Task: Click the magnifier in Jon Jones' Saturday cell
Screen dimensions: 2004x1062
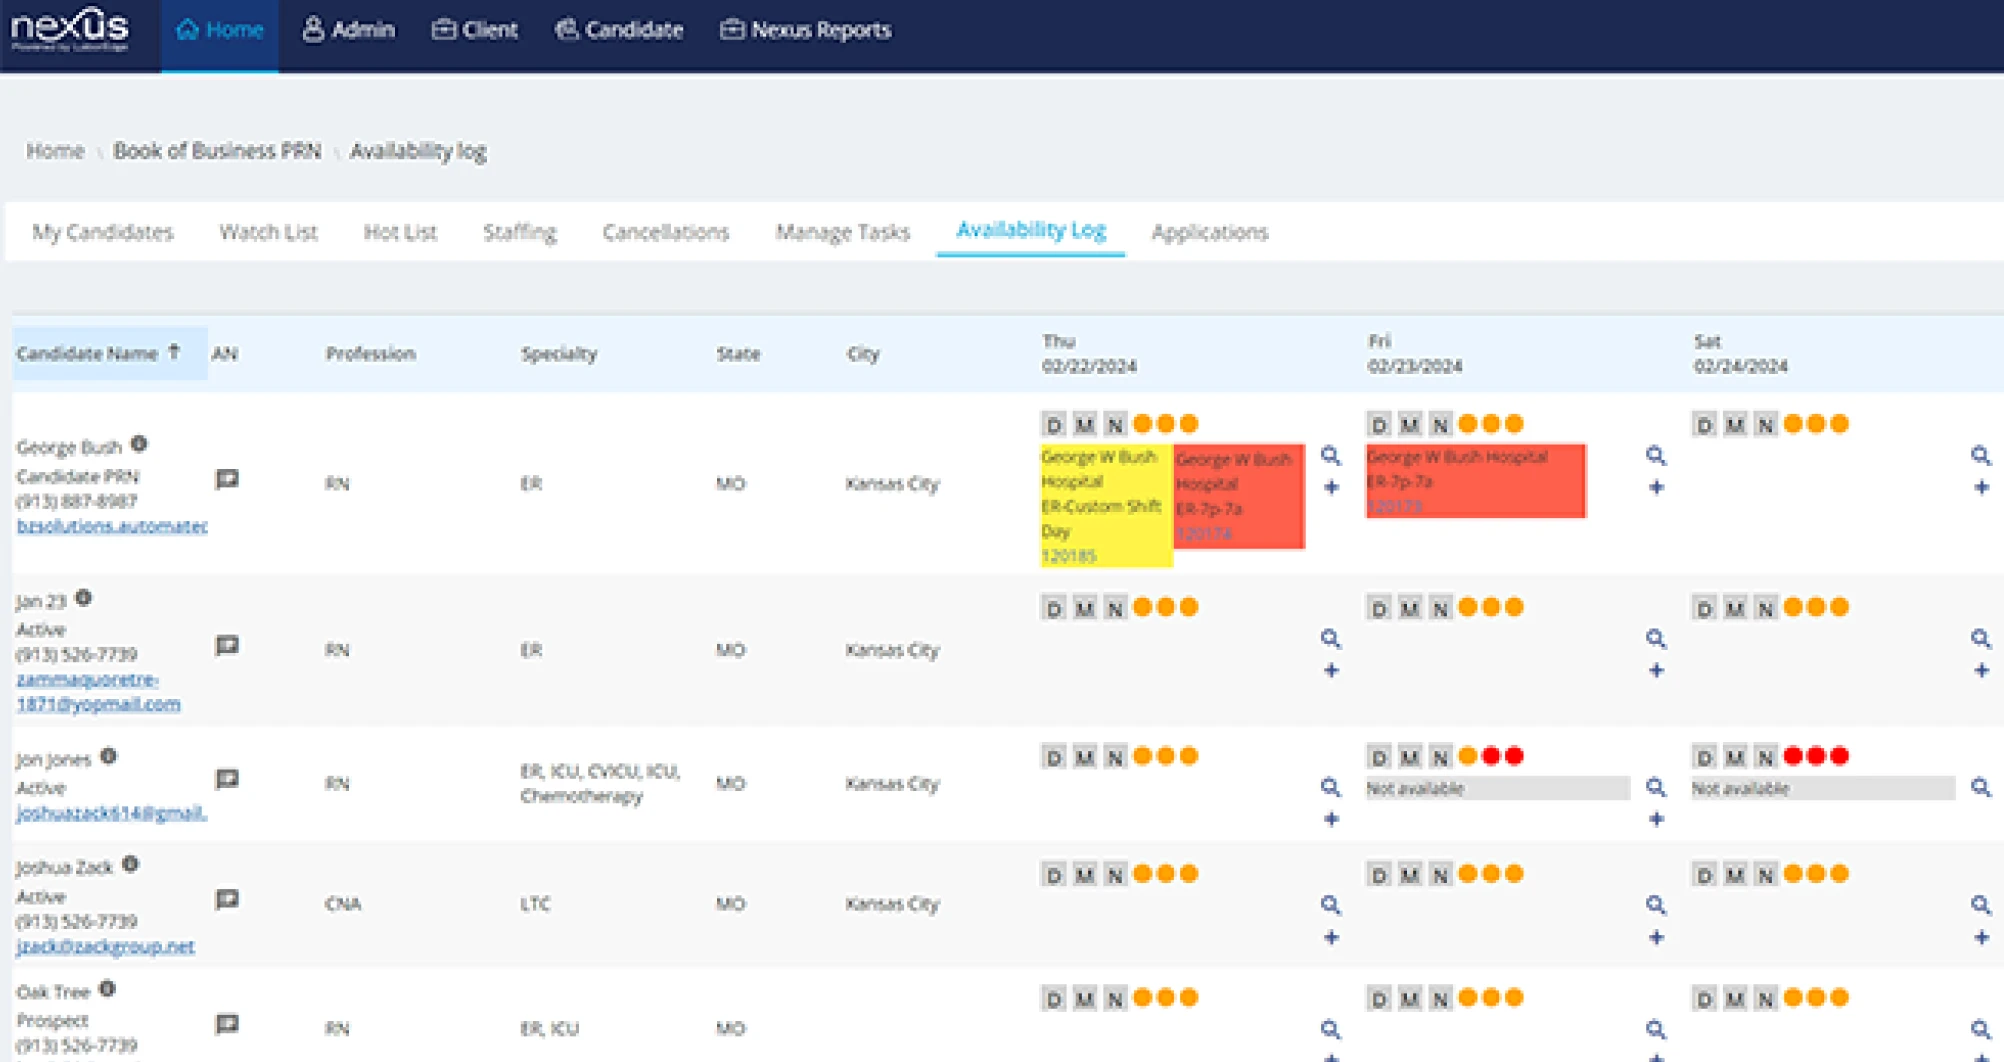Action: tap(1980, 787)
